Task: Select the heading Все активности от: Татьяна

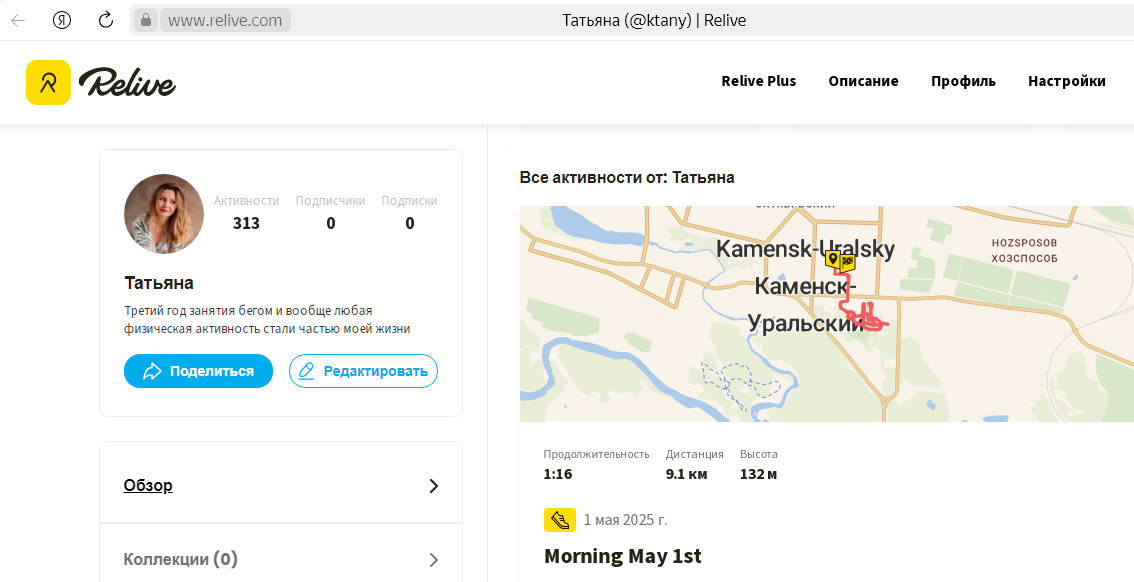Action: (627, 177)
